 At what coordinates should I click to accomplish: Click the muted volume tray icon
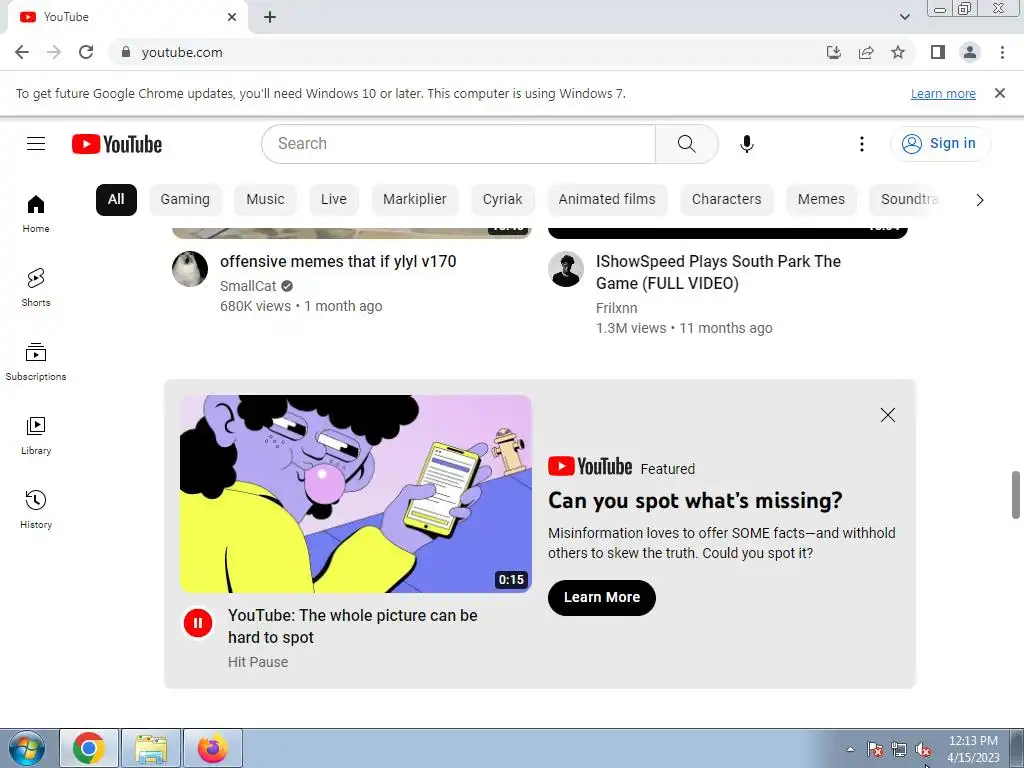point(923,750)
